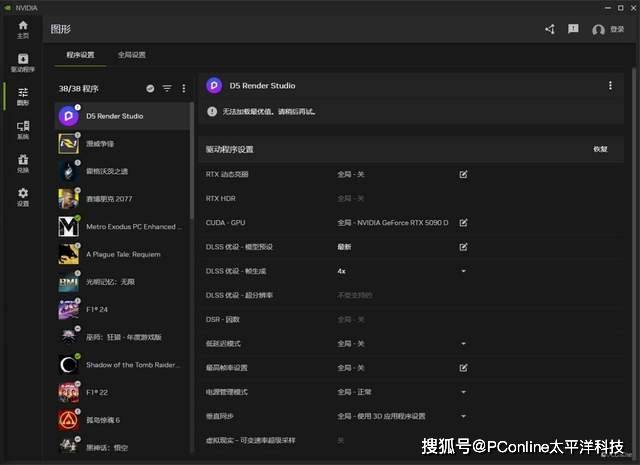Expand the 低延迟模式 dropdown

coord(463,343)
